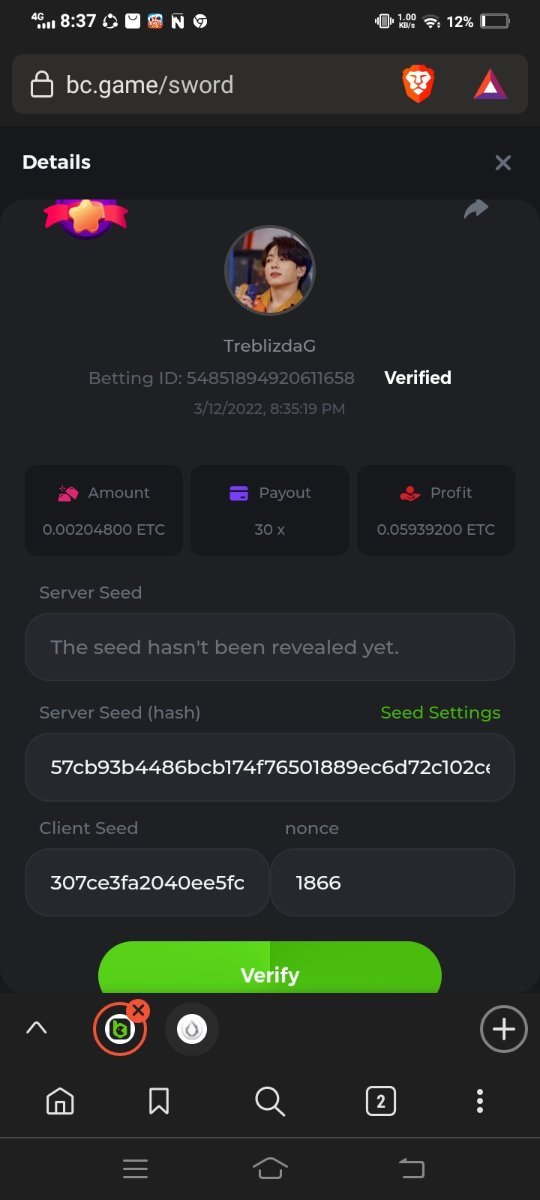Close the active BC.Game tab
Screen dimensions: 540x1200
coord(139,1010)
